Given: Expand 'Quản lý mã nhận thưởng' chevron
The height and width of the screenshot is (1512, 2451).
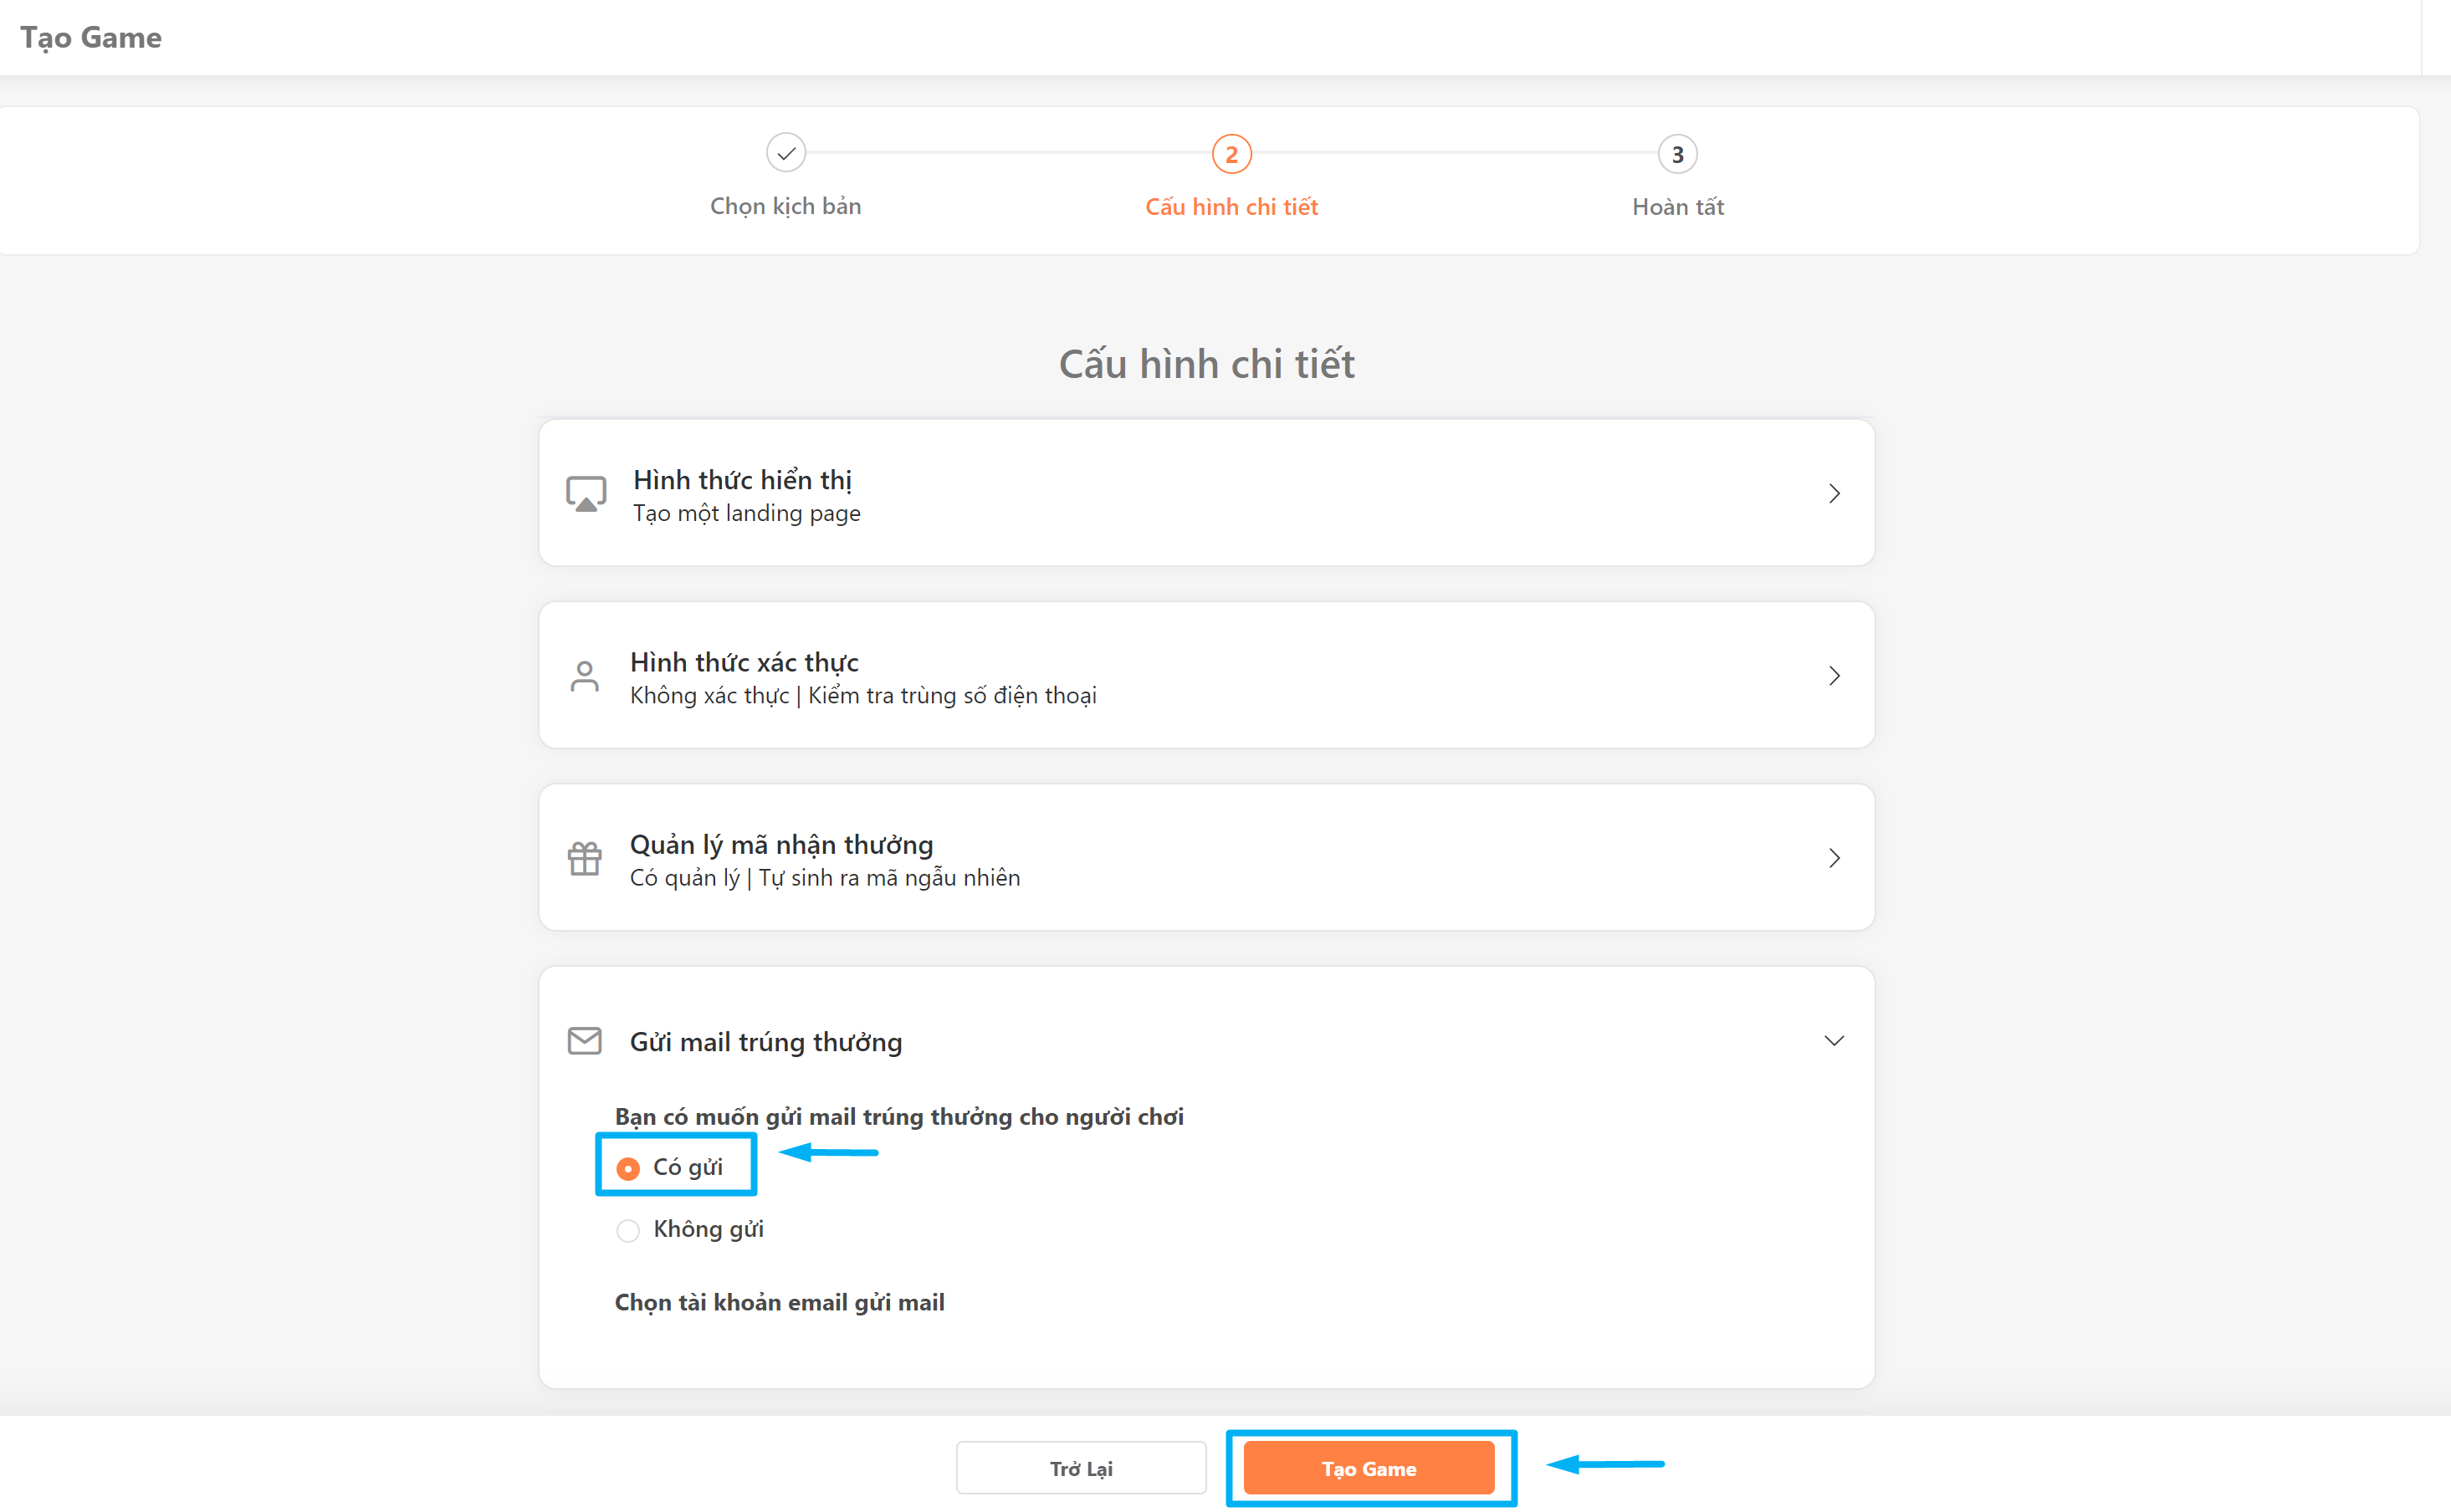Looking at the screenshot, I should coord(1834,858).
